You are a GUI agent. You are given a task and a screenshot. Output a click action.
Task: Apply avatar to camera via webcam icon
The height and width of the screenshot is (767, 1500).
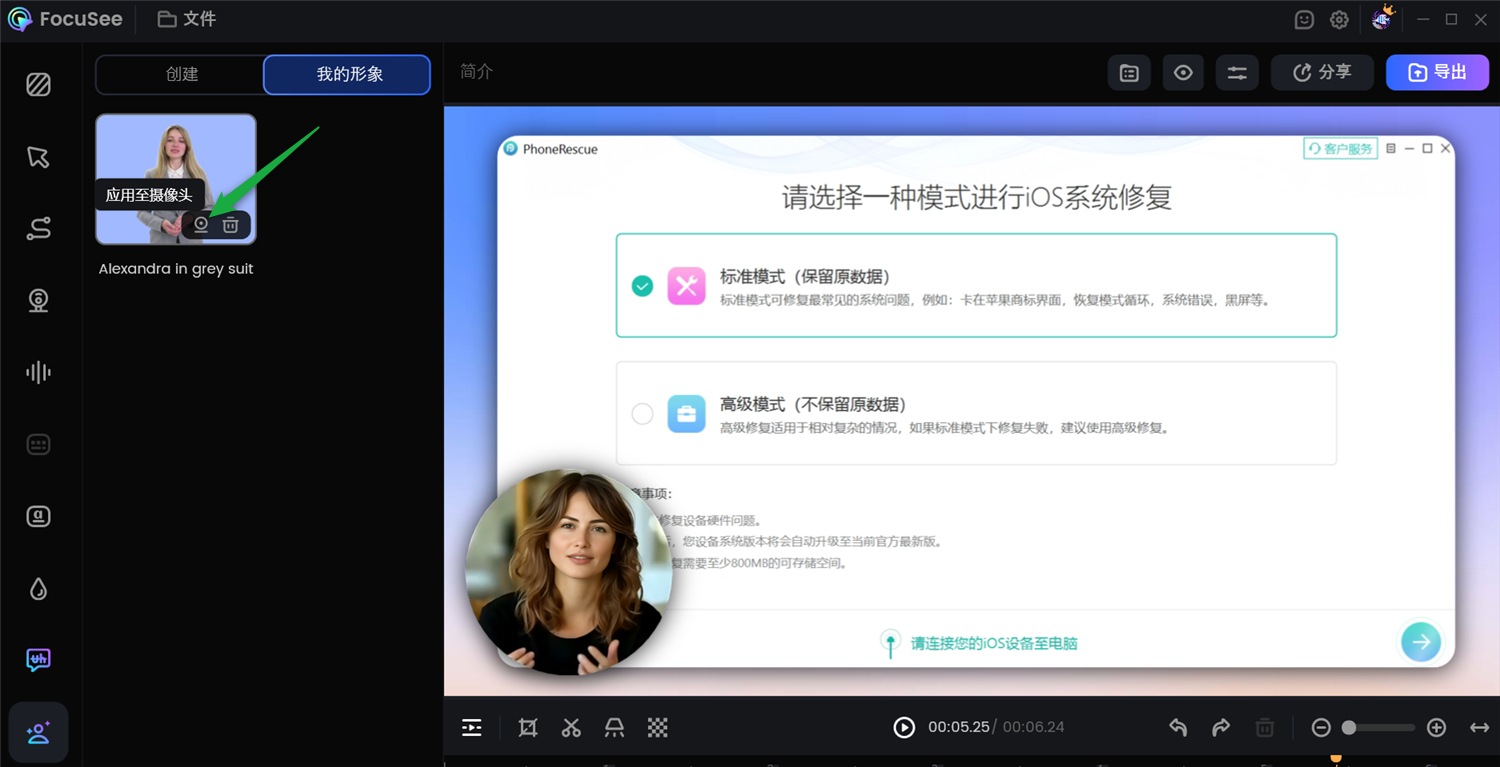pyautogui.click(x=200, y=224)
